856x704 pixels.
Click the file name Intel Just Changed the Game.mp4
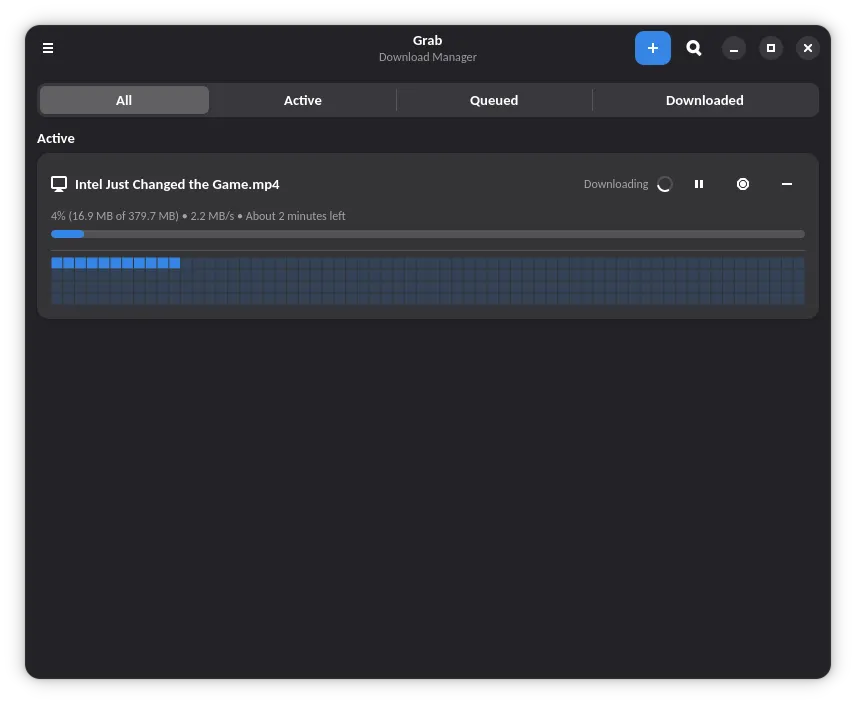[x=177, y=184]
